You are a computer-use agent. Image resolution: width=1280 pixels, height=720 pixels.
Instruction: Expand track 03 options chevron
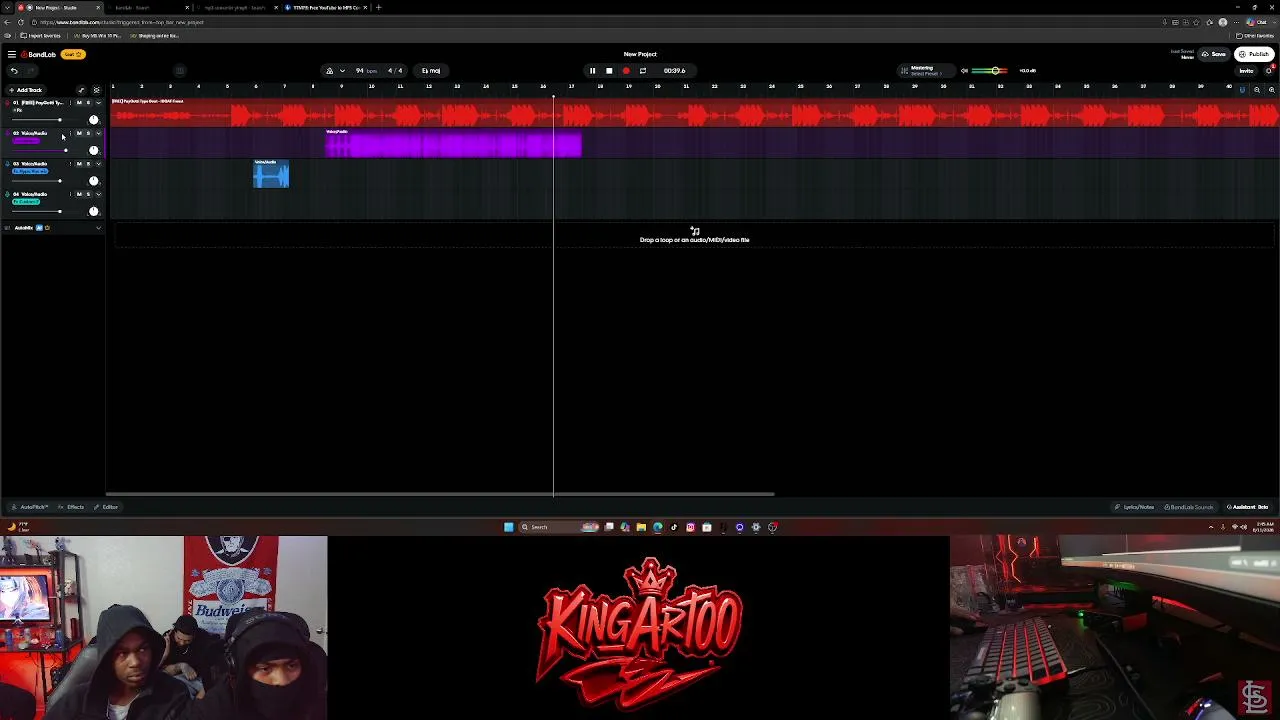click(x=98, y=164)
